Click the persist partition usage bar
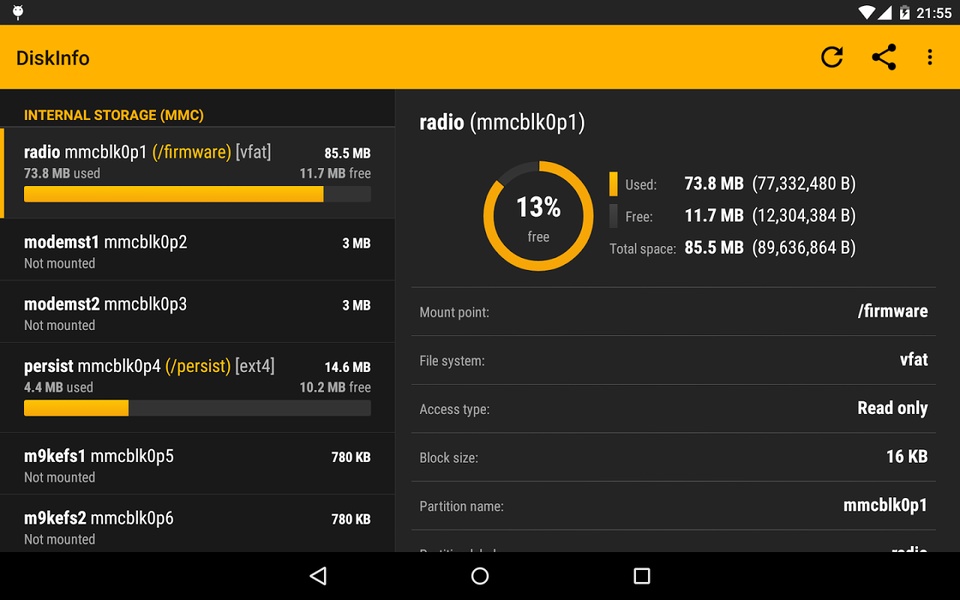Image resolution: width=960 pixels, height=600 pixels. [x=197, y=408]
